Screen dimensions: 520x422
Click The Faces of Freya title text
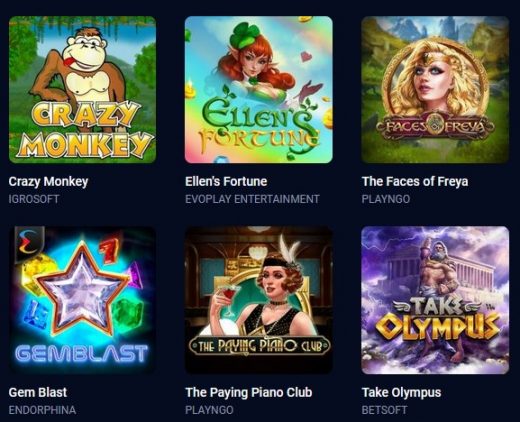[x=415, y=182]
